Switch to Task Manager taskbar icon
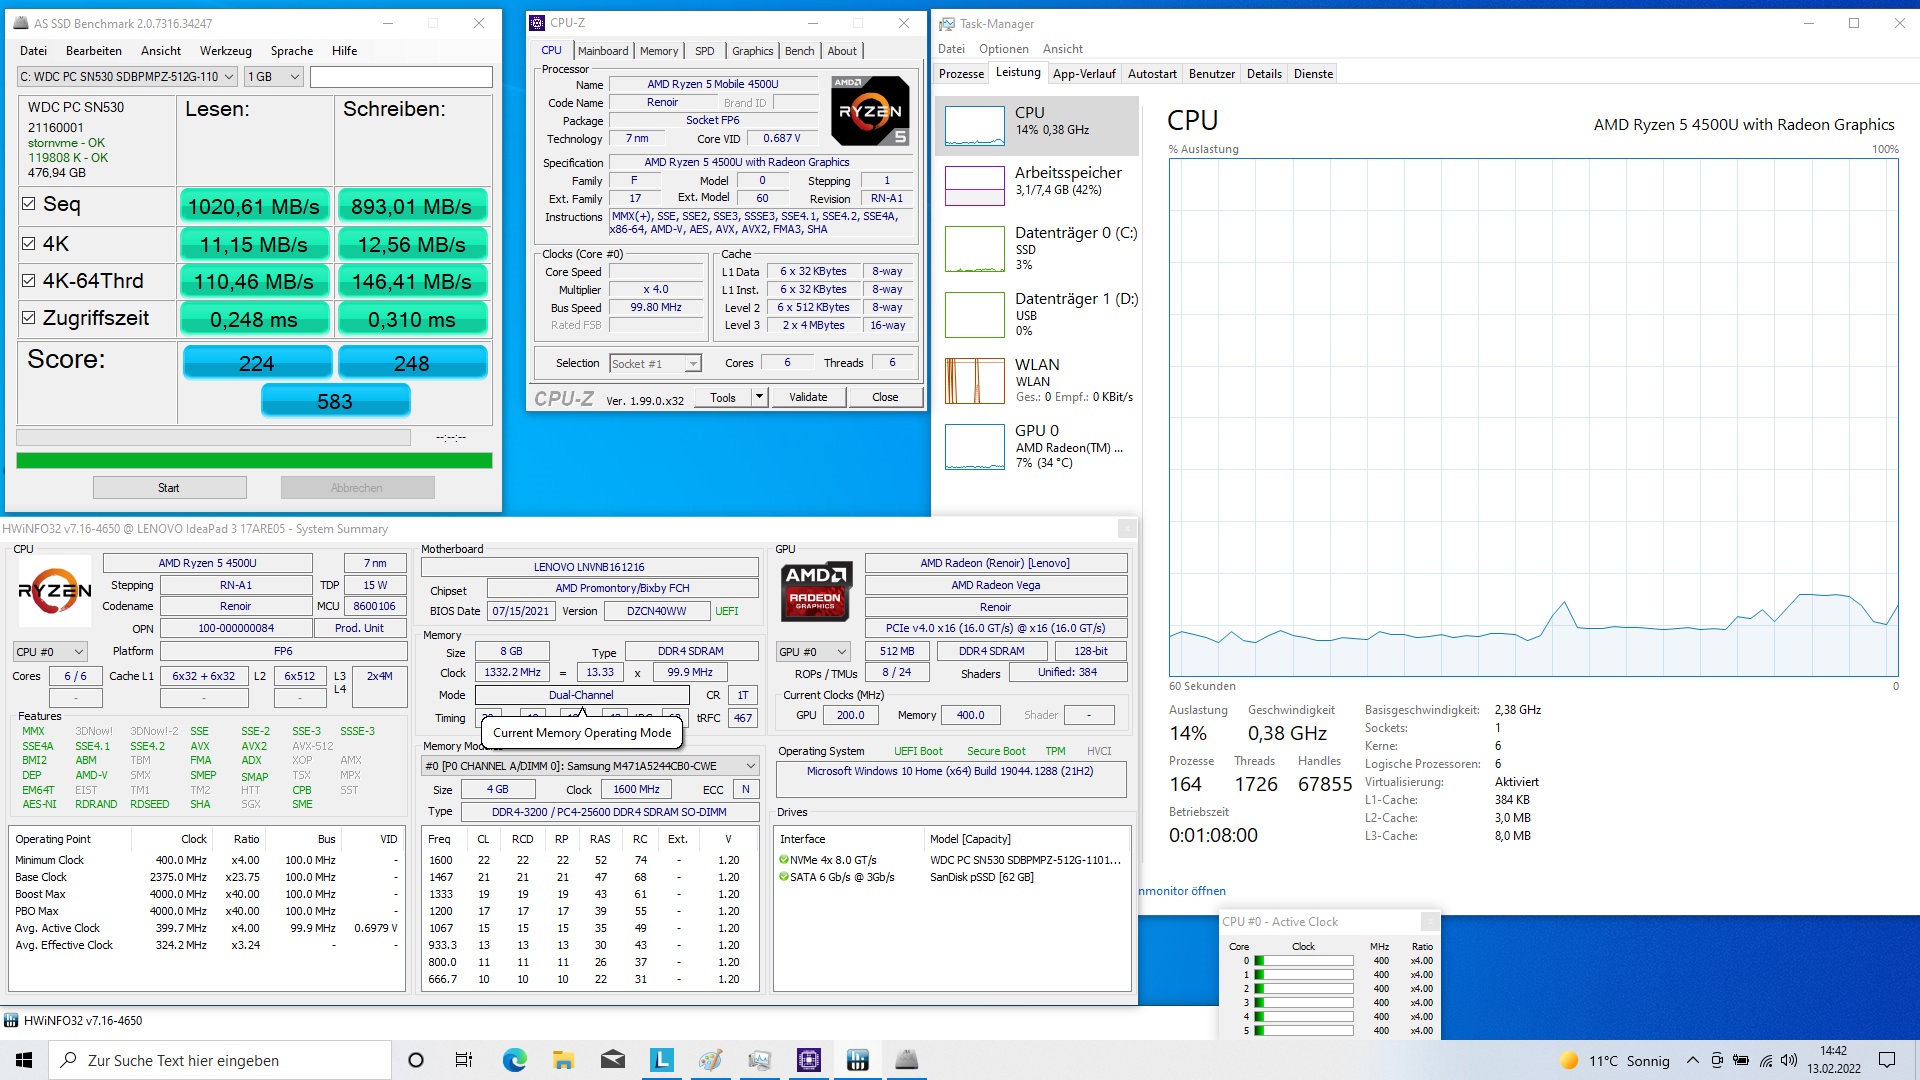 759,1060
